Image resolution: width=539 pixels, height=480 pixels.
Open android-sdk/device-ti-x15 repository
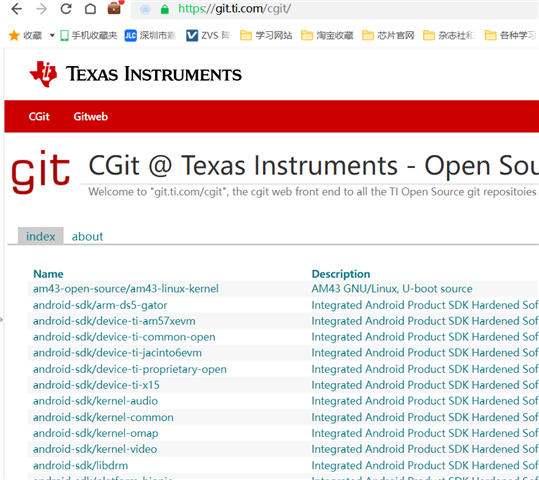coord(96,385)
